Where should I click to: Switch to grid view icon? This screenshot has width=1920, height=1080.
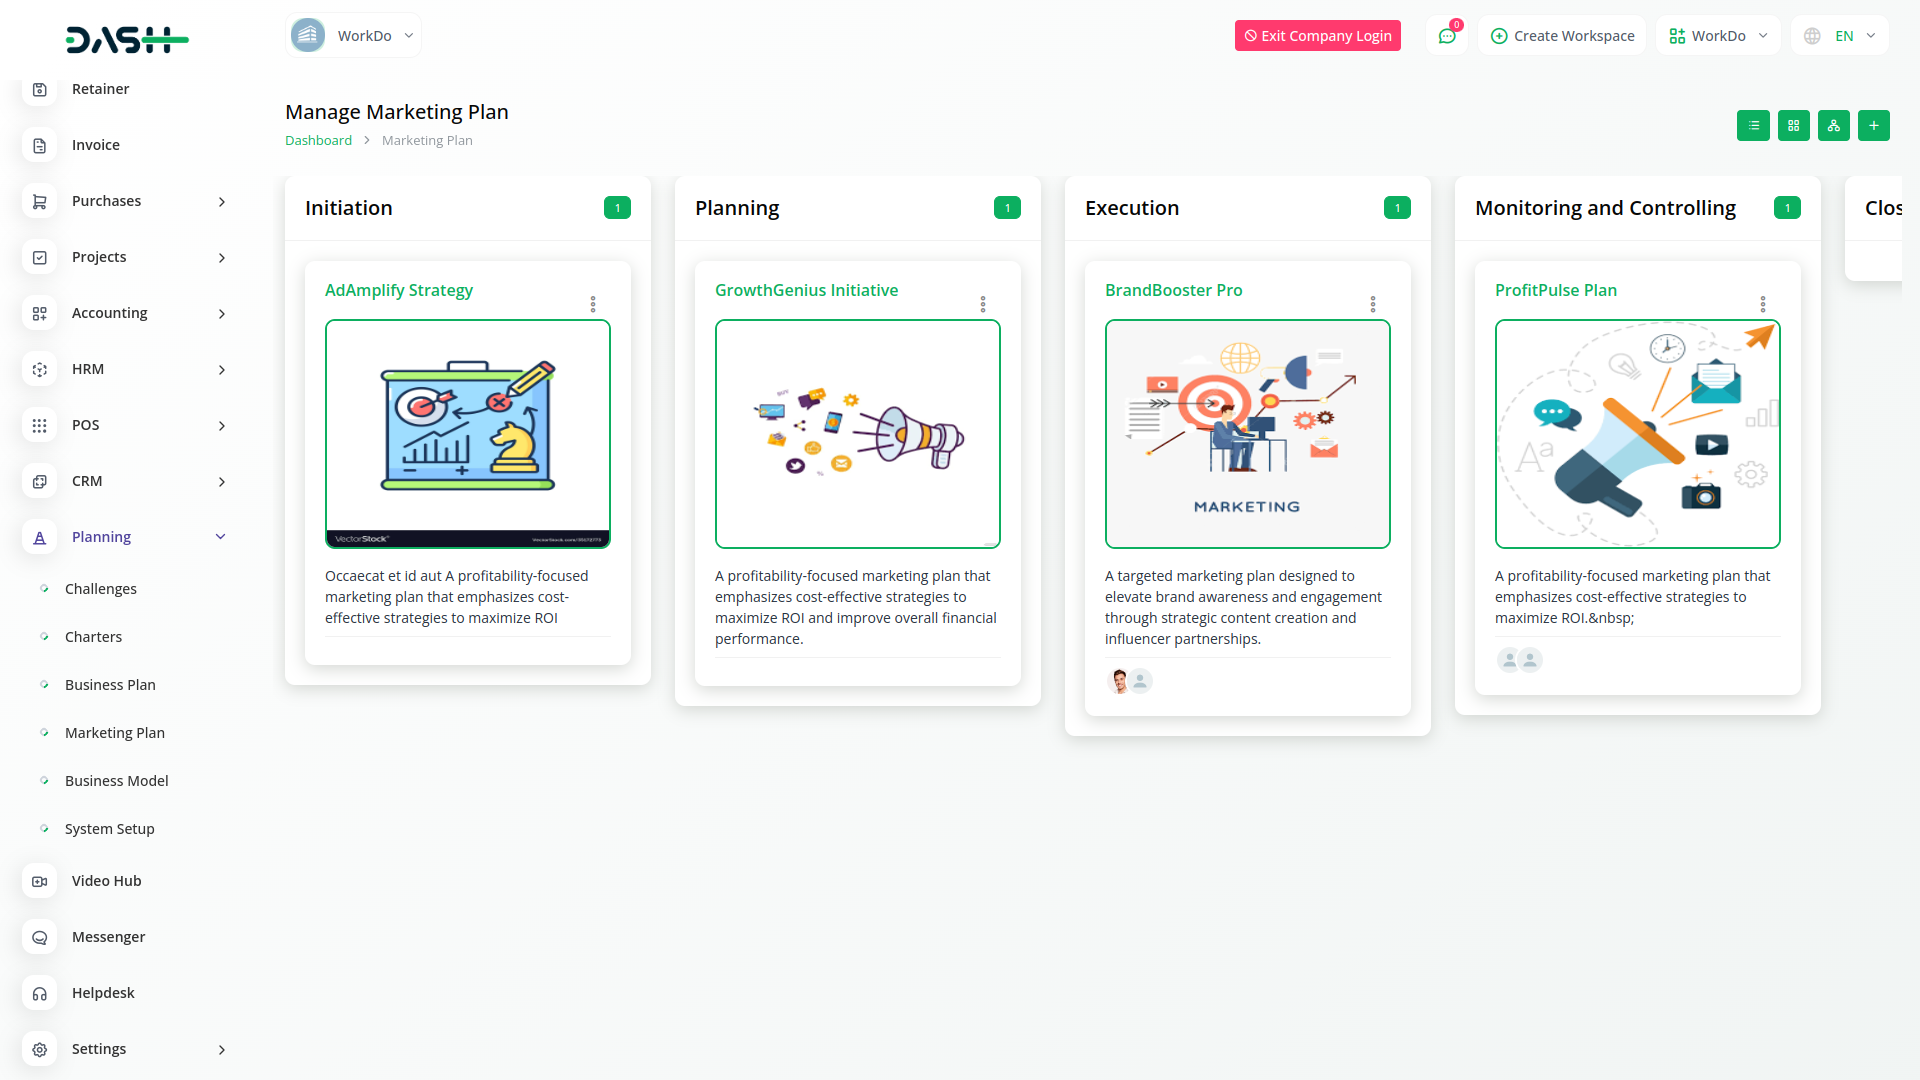pos(1793,126)
